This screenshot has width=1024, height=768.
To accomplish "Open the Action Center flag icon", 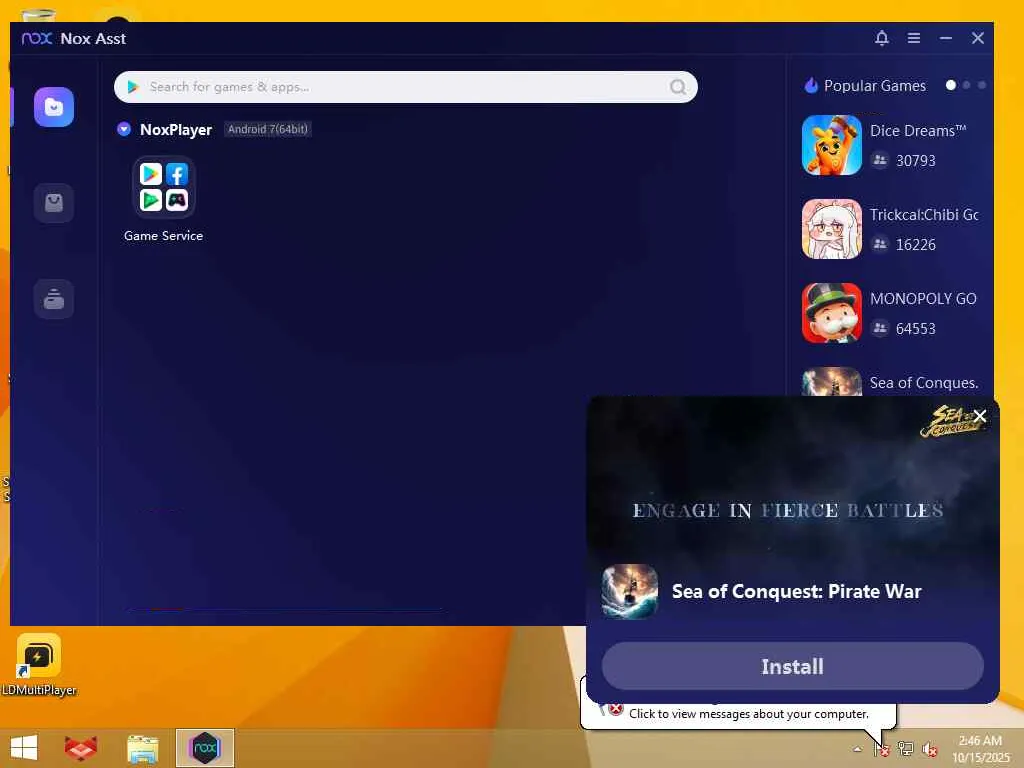I will tap(882, 749).
